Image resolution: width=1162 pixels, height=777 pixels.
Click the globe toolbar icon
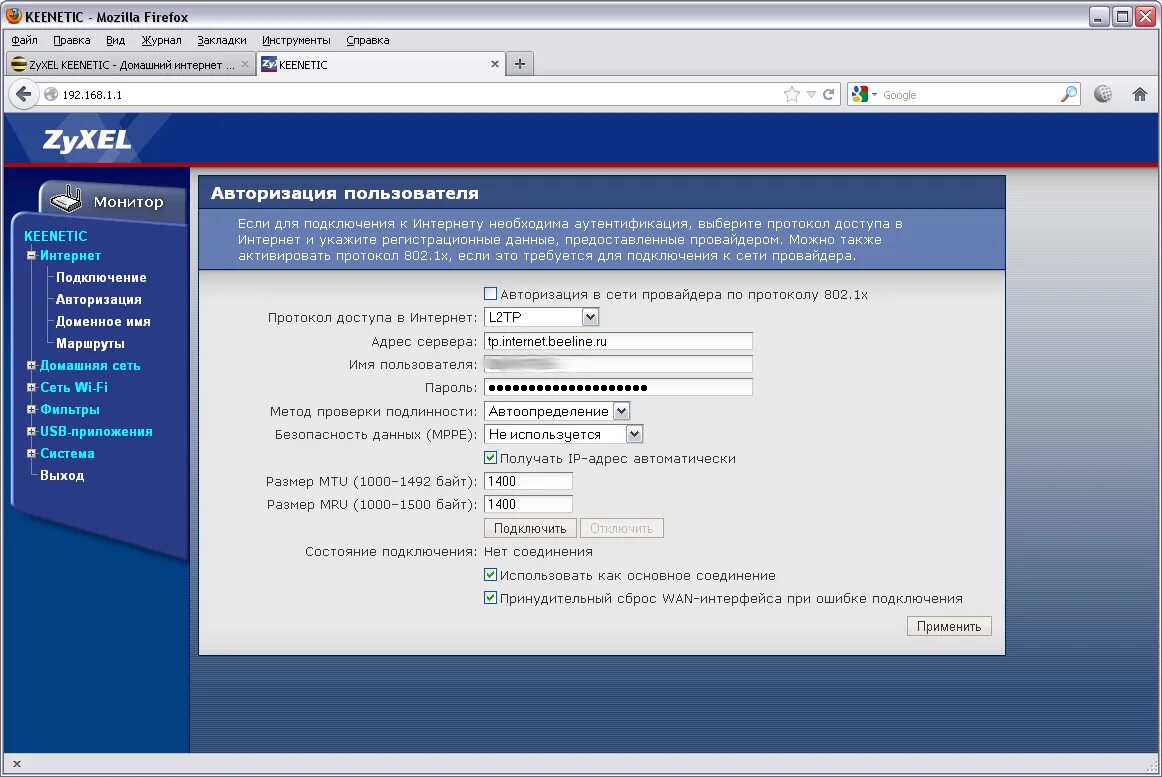click(x=1103, y=94)
